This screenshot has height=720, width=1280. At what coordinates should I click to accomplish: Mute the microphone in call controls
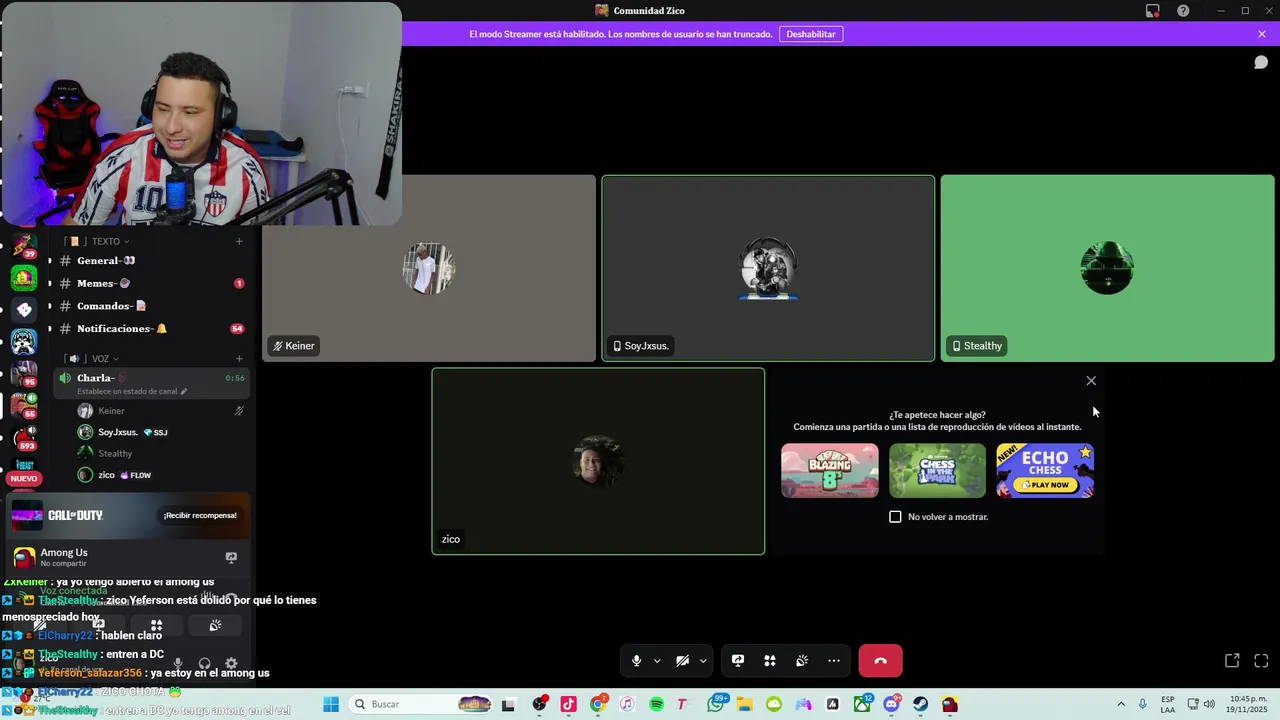pos(636,661)
